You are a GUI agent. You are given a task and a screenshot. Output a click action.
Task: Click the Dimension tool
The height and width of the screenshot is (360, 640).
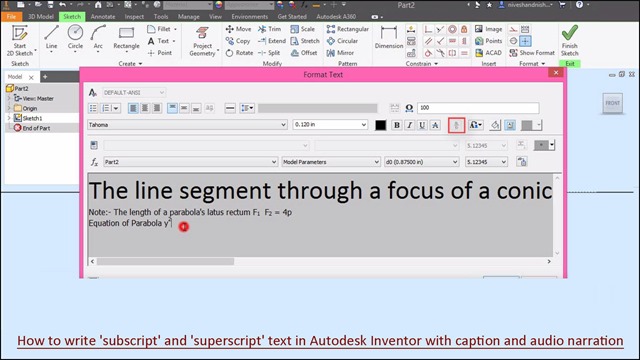(389, 38)
